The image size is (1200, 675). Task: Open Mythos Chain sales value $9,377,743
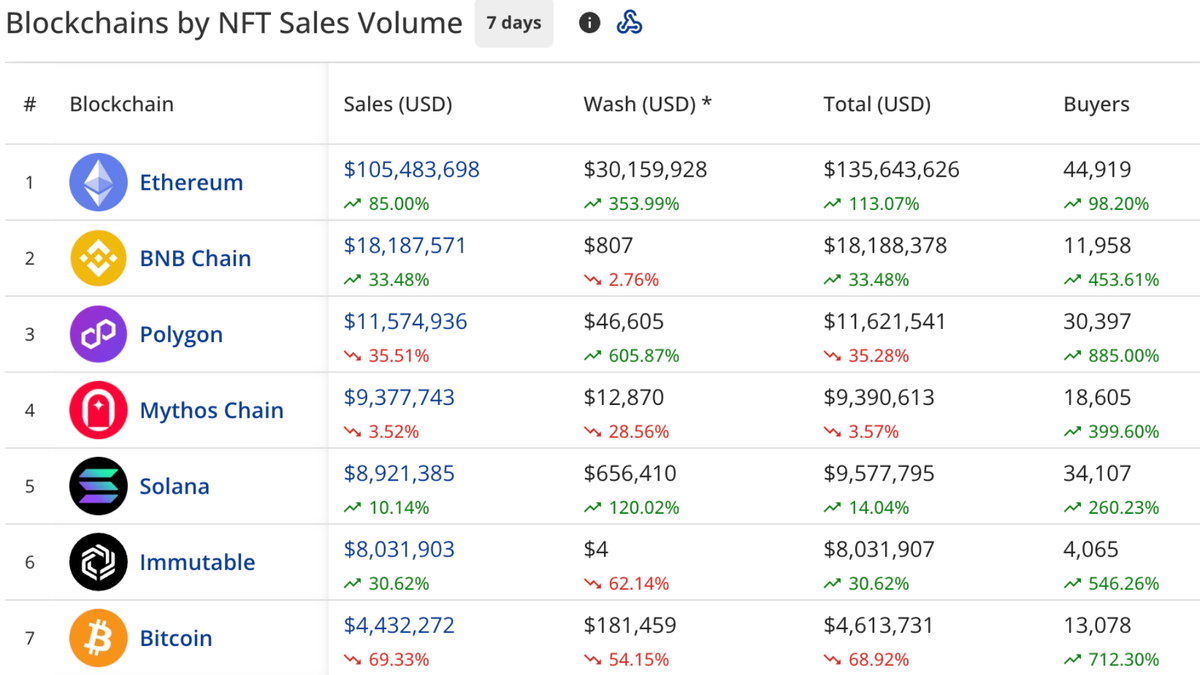point(398,398)
